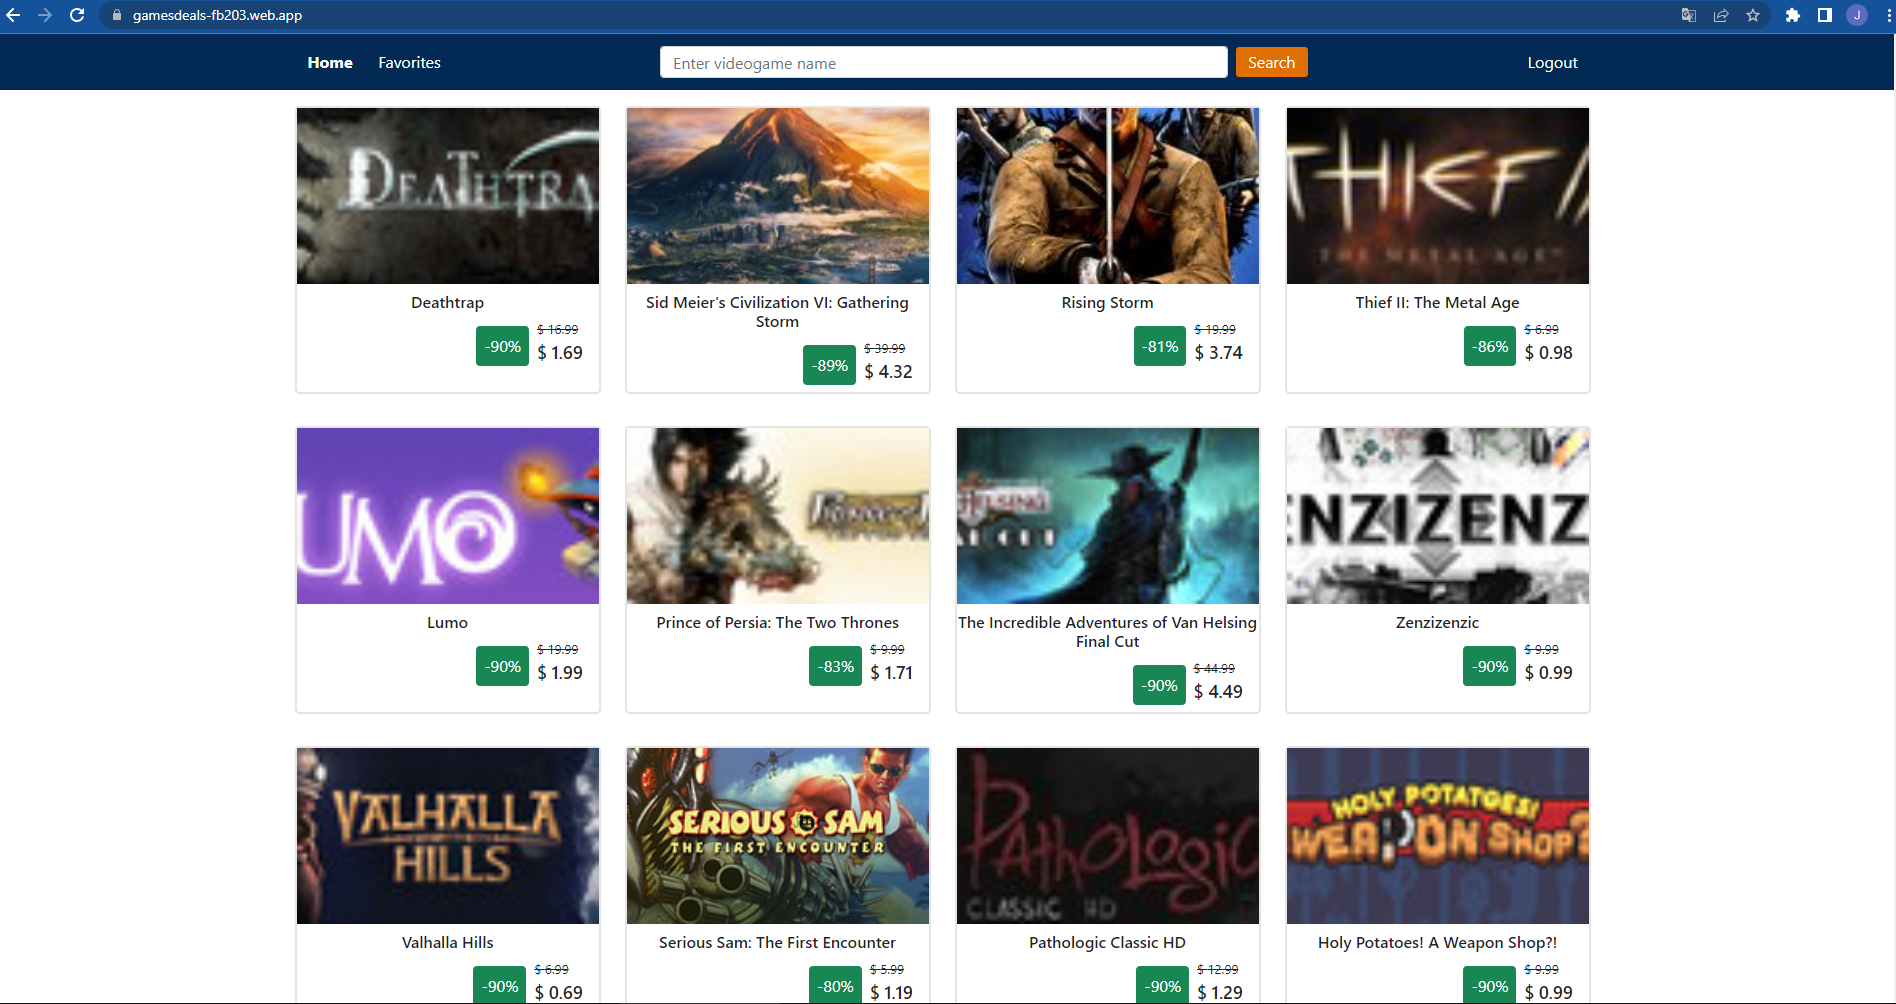Open the translate page icon

point(1689,15)
